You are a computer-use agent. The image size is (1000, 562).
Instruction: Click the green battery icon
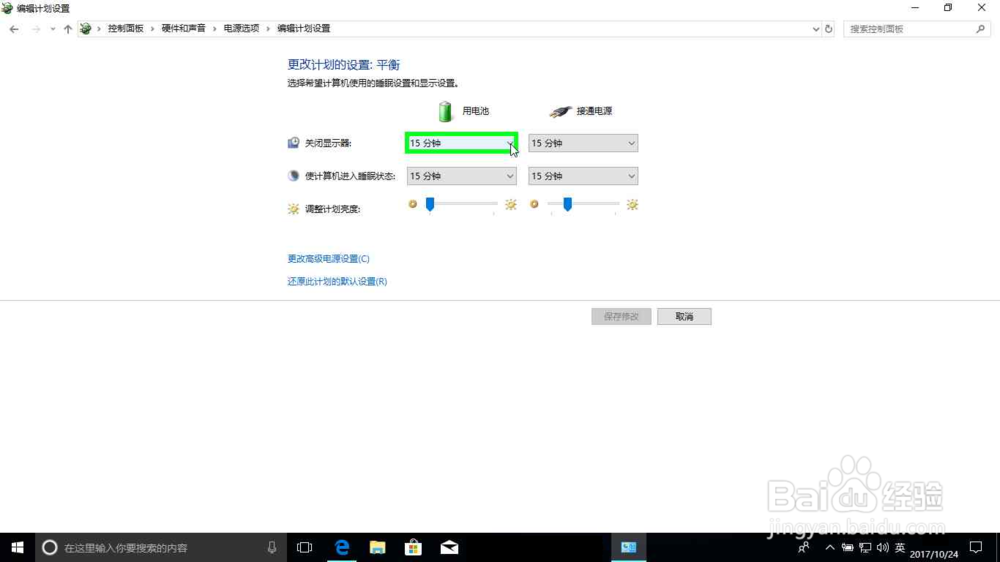tap(445, 111)
